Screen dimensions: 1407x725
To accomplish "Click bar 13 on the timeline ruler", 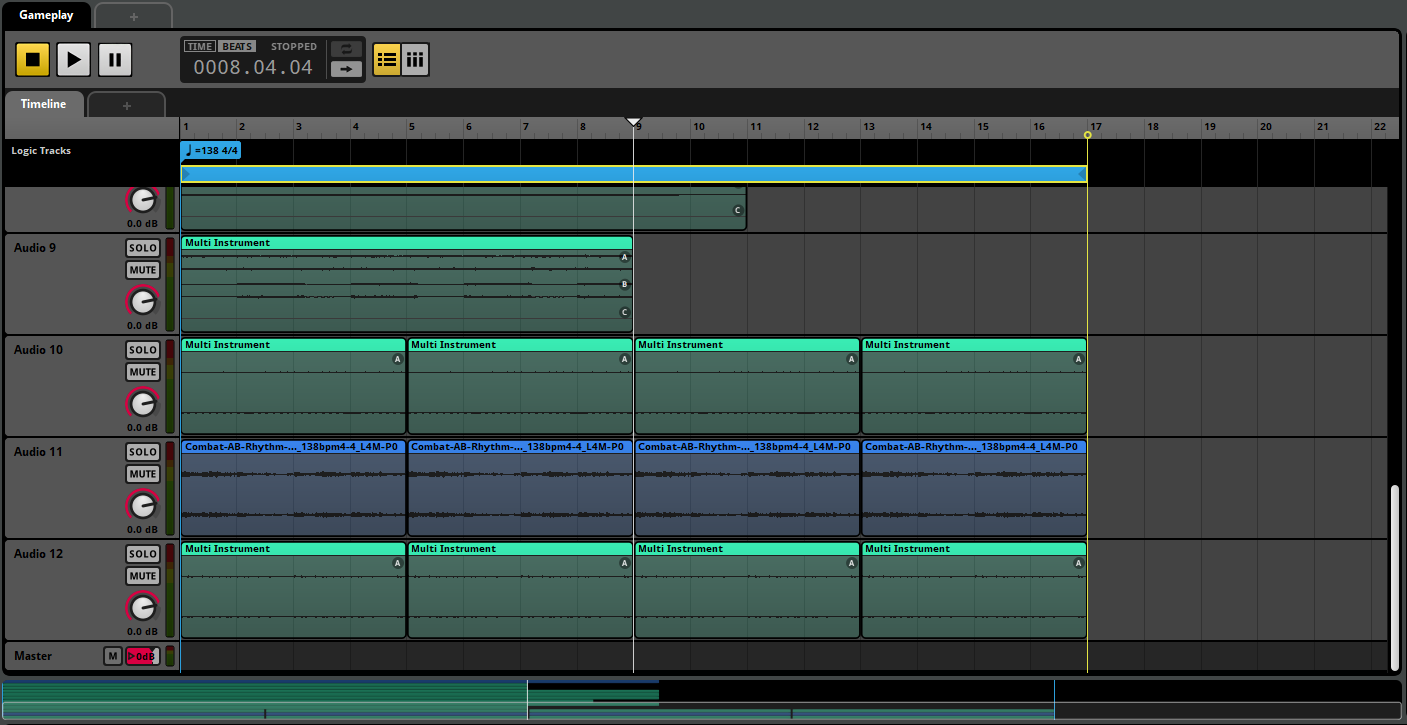I will [x=868, y=127].
